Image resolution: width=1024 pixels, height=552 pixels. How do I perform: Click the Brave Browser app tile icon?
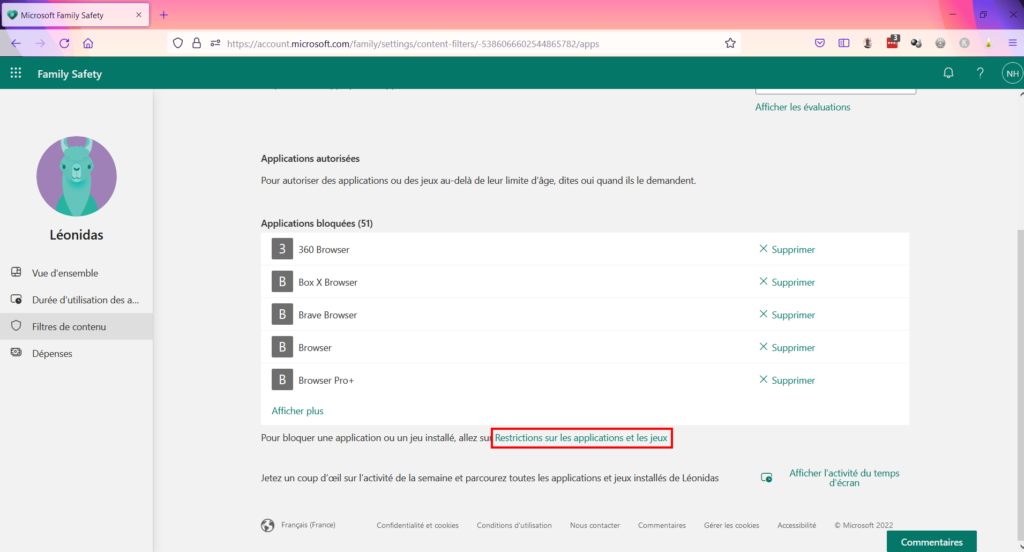282,314
